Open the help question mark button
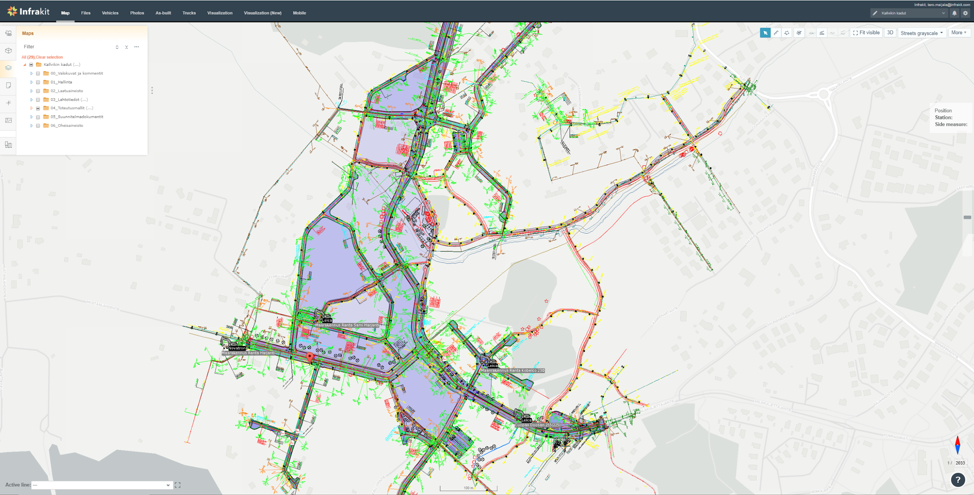The height and width of the screenshot is (495, 974). (957, 480)
